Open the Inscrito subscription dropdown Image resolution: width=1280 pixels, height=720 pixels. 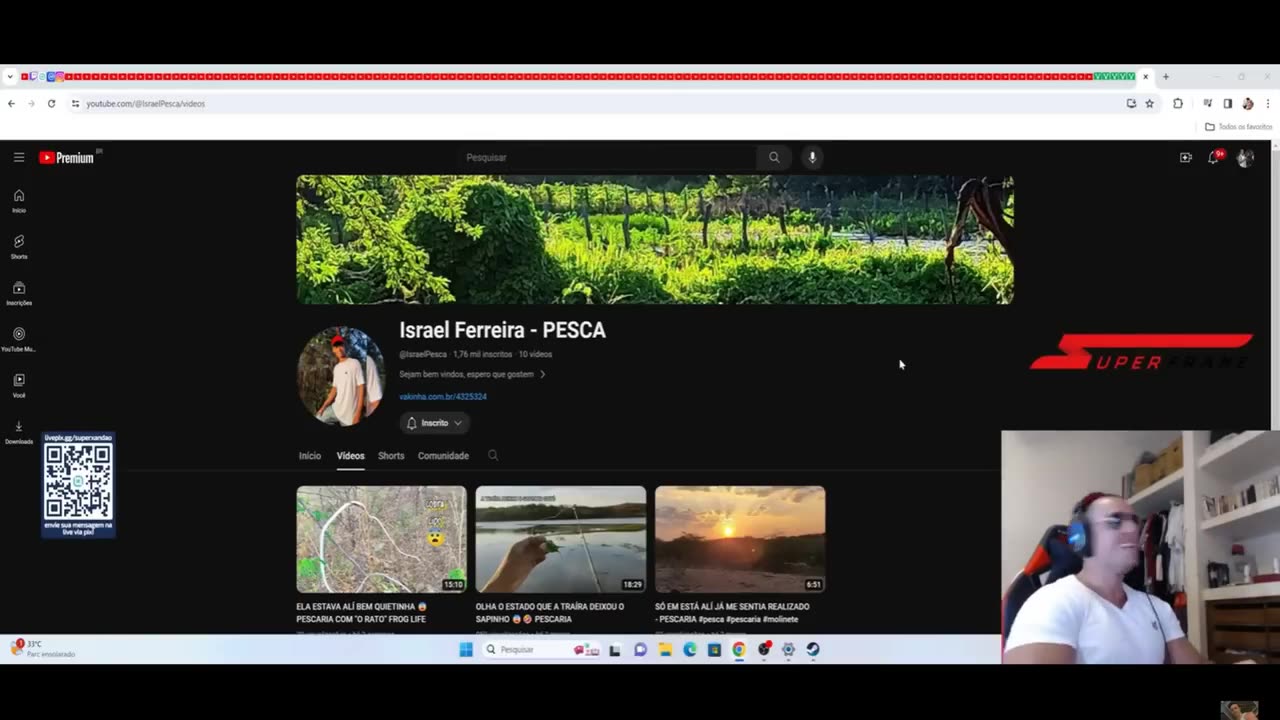(435, 423)
